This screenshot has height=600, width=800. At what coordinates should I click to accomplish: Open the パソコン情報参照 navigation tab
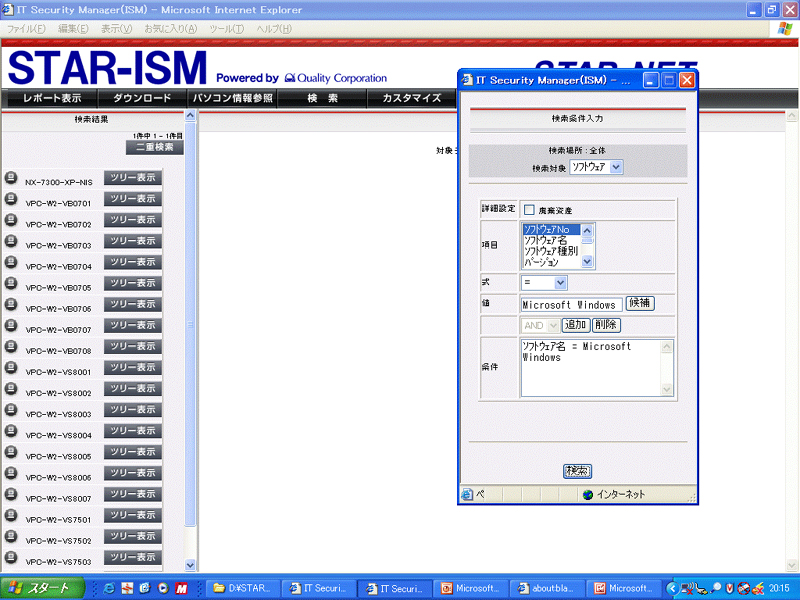tap(232, 98)
